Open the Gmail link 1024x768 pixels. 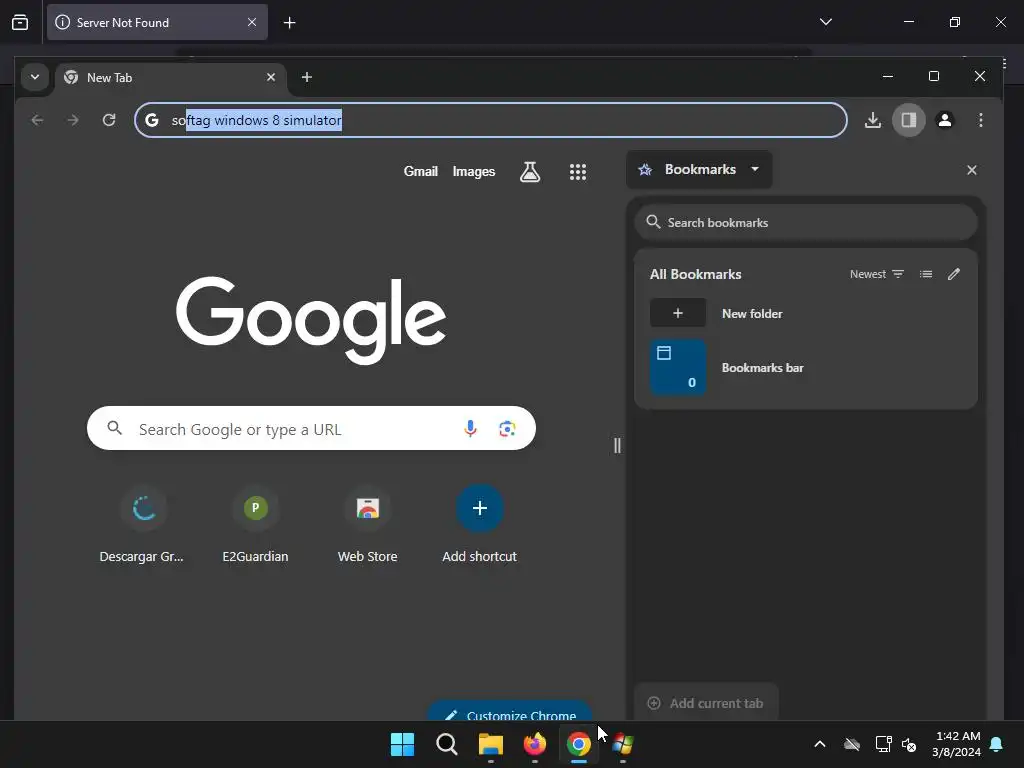point(421,172)
